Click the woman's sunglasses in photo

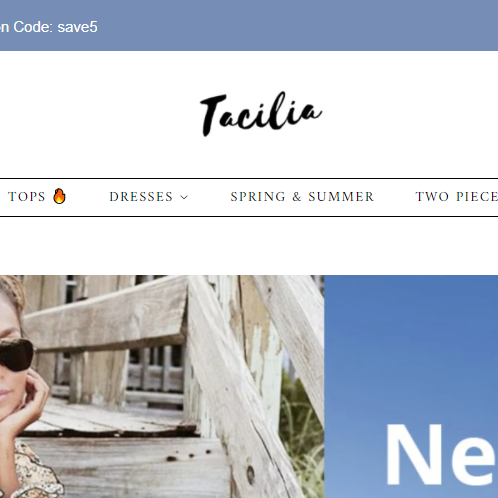(x=16, y=355)
